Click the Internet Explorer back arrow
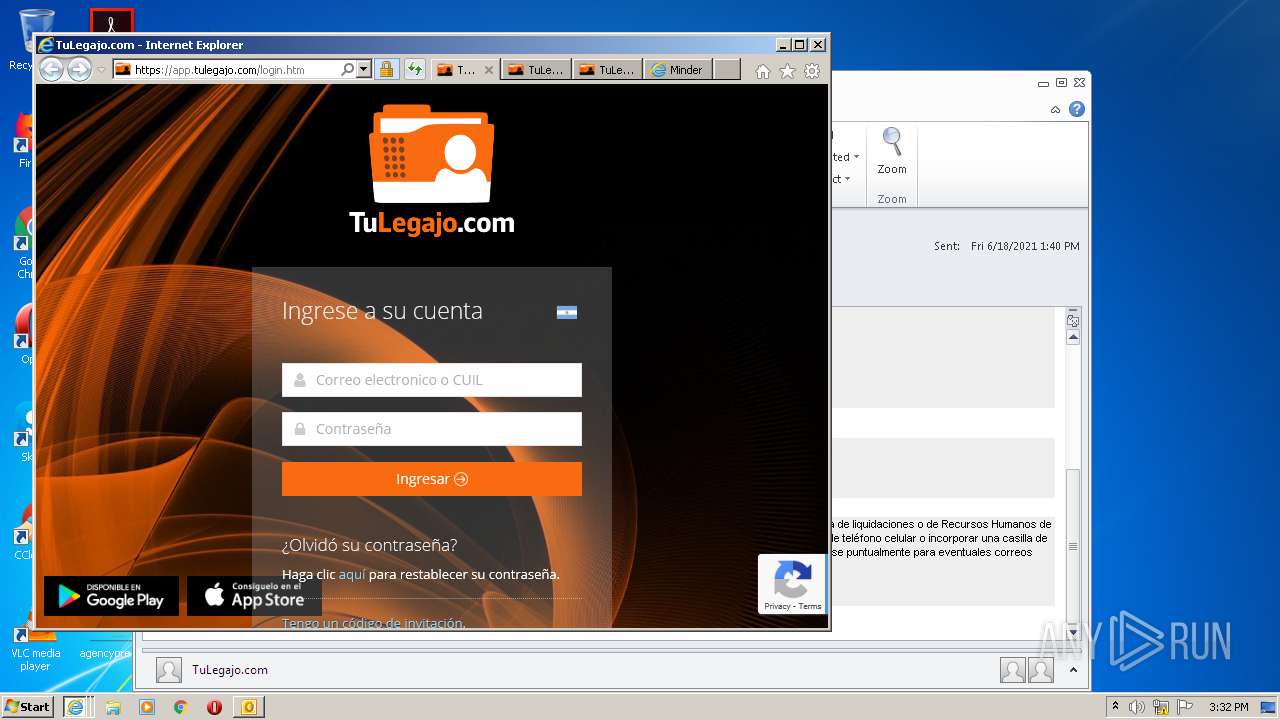This screenshot has height=720, width=1280. [x=51, y=70]
